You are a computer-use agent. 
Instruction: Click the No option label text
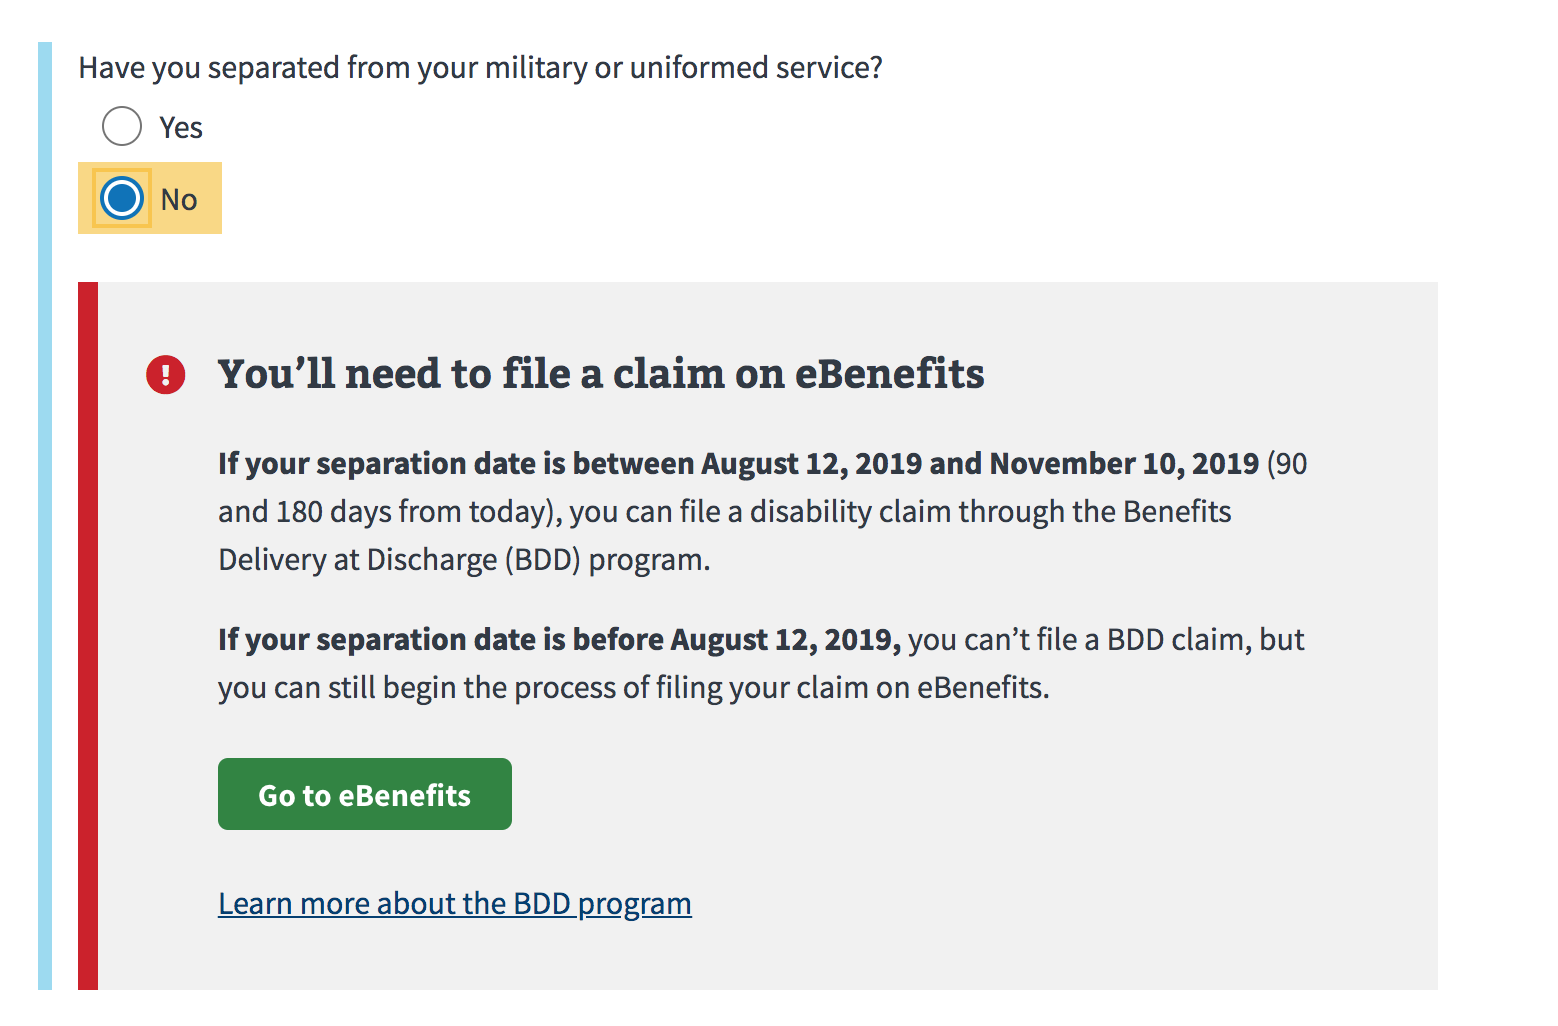point(179,200)
